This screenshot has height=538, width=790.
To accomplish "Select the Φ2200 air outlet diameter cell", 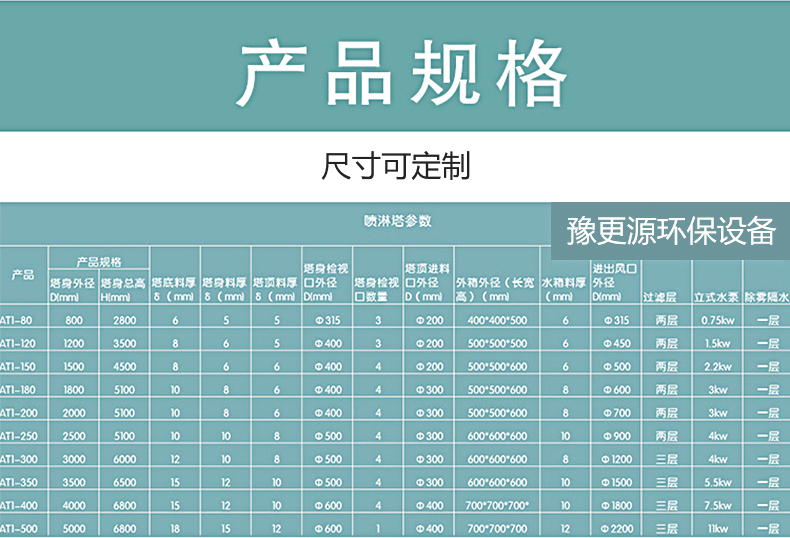I will point(615,528).
